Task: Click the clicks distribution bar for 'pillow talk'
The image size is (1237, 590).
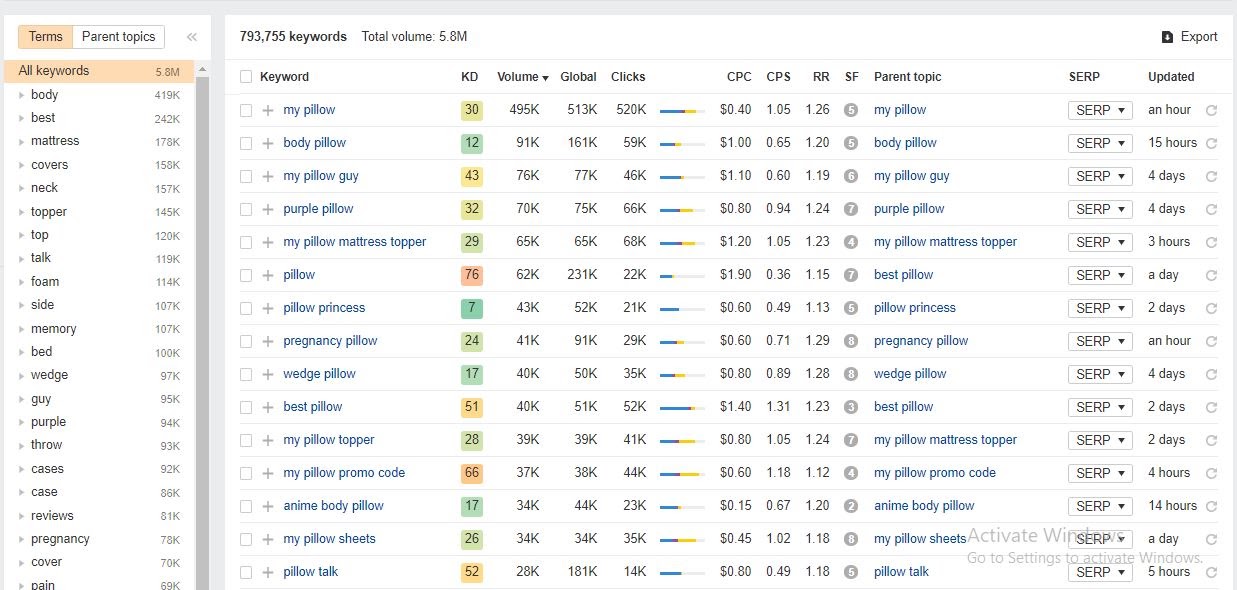Action: 682,573
